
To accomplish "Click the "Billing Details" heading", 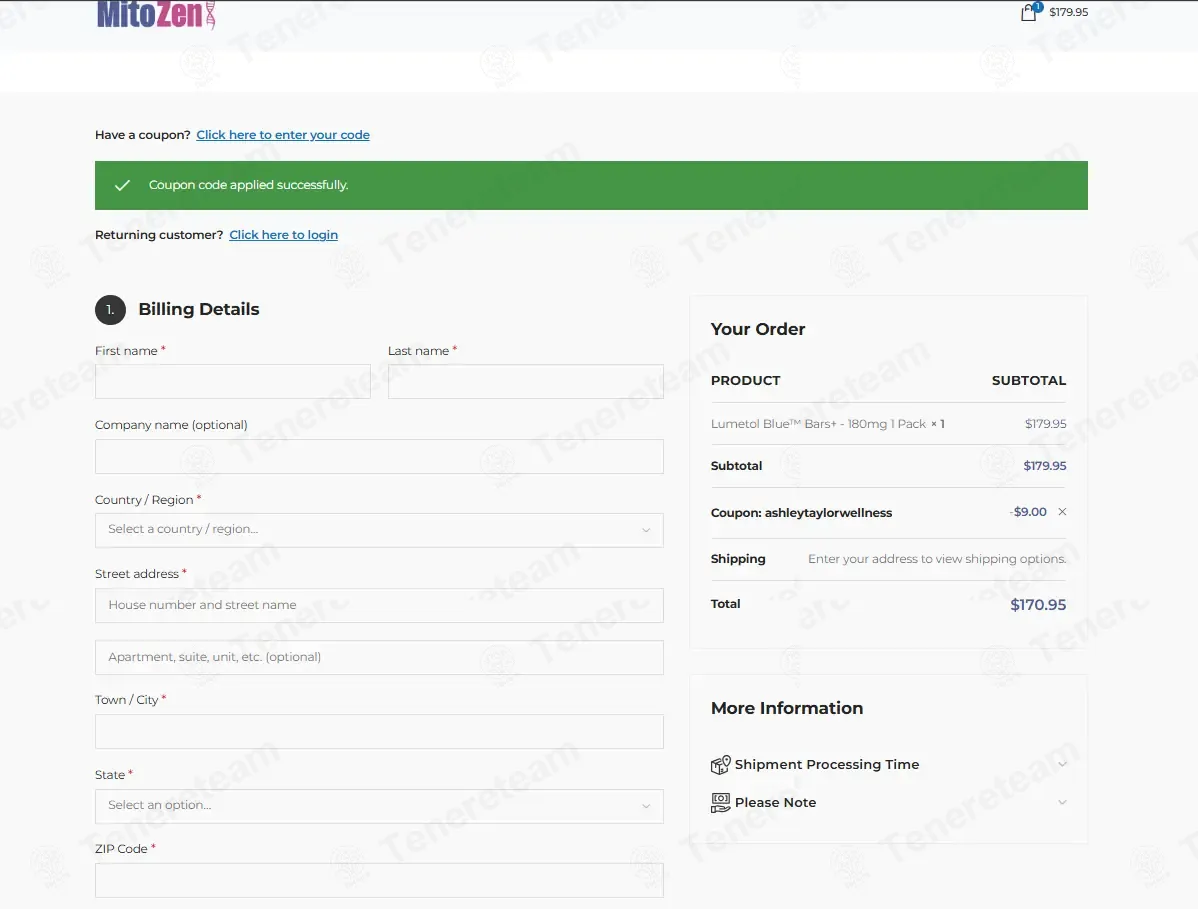I will [199, 309].
